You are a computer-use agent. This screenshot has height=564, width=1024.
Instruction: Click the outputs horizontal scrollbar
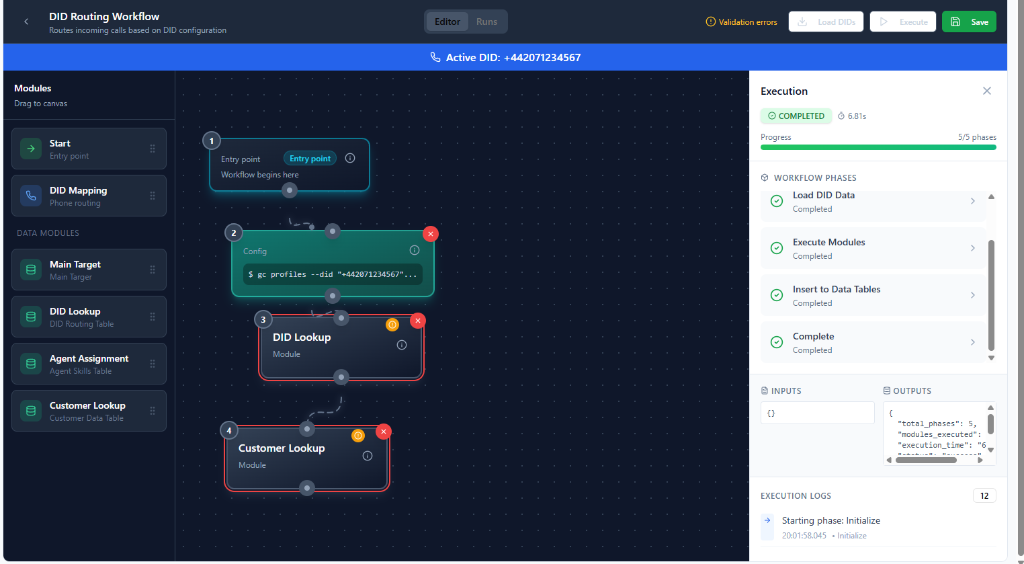tap(926, 460)
